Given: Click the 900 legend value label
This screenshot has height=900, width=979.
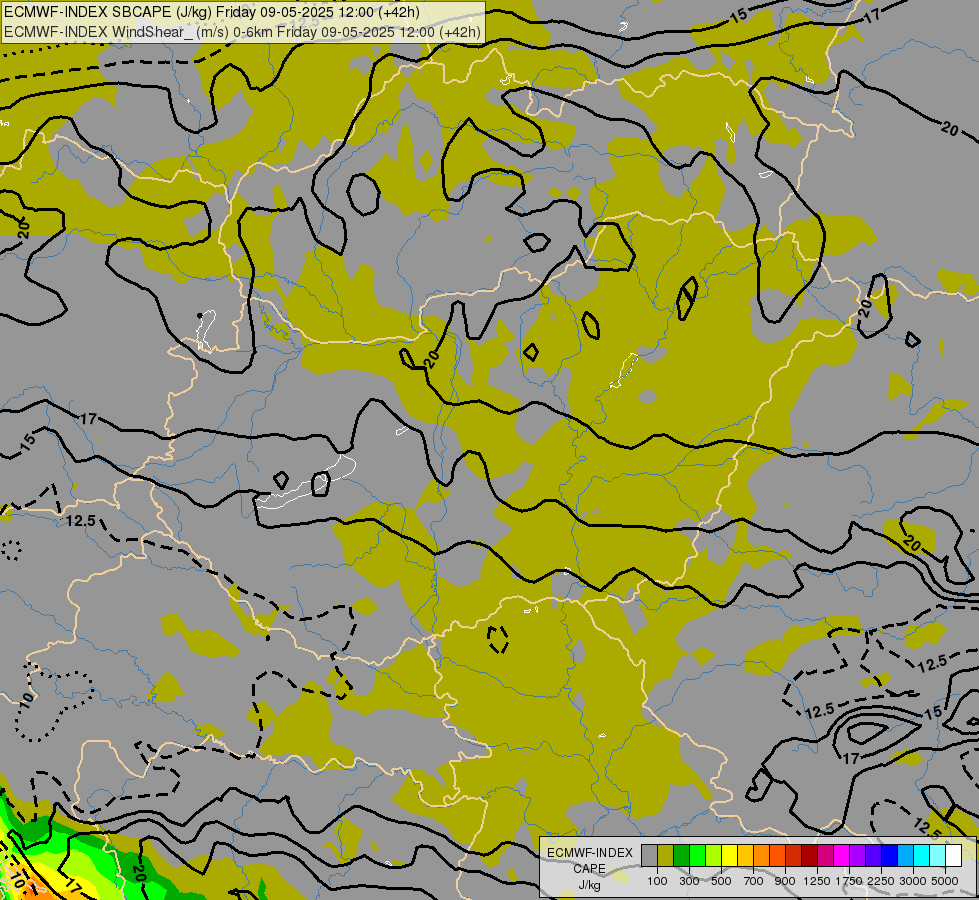Looking at the screenshot, I should click(785, 881).
